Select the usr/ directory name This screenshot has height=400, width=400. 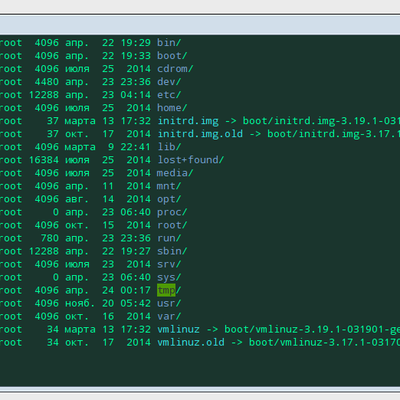coord(169,303)
